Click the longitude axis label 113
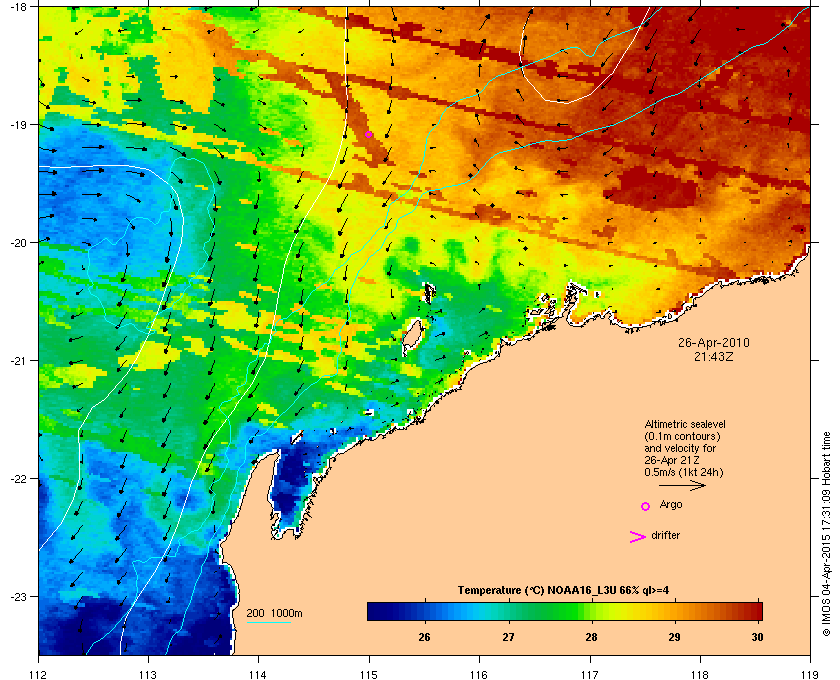 [148, 675]
